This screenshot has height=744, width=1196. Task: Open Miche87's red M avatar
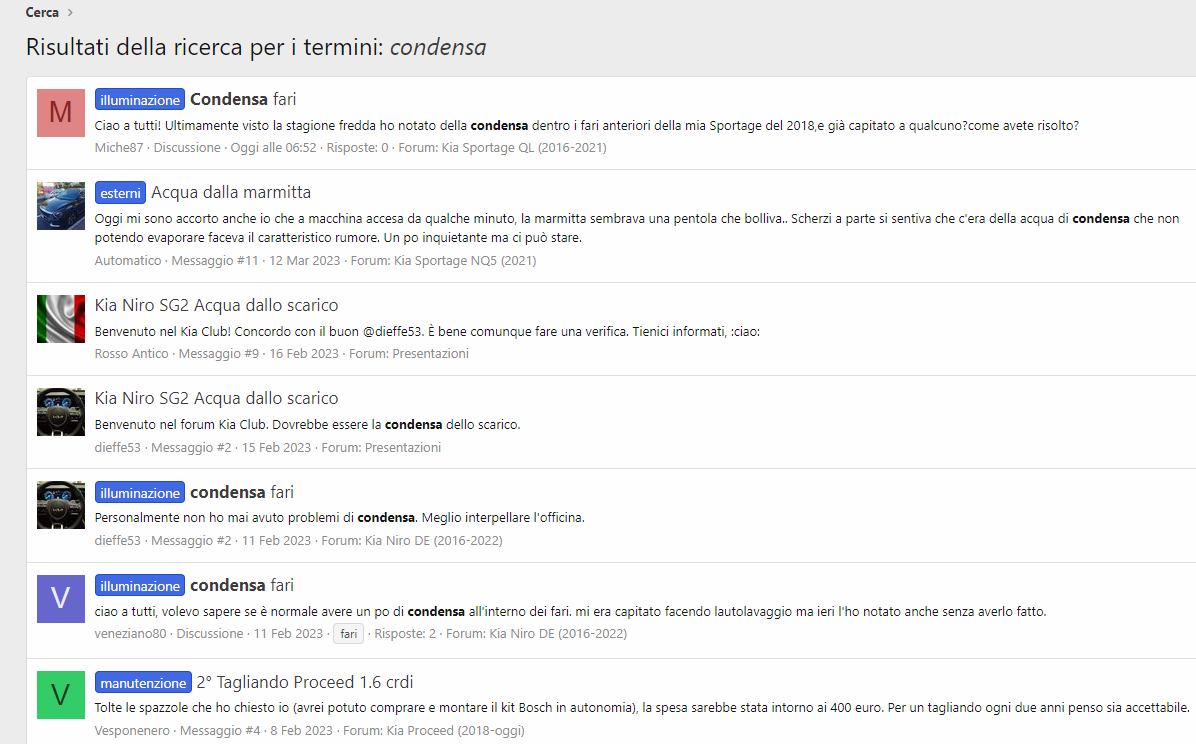pyautogui.click(x=61, y=113)
